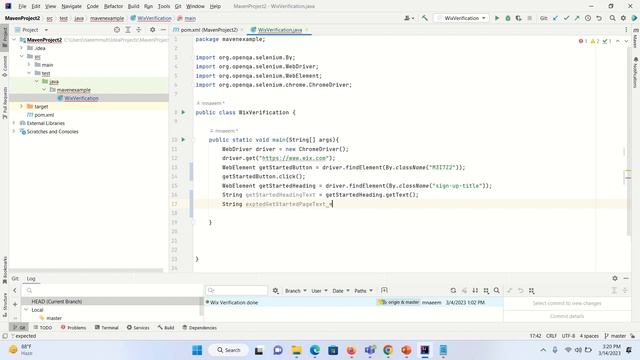Open the Terminal tool window

tap(107, 327)
